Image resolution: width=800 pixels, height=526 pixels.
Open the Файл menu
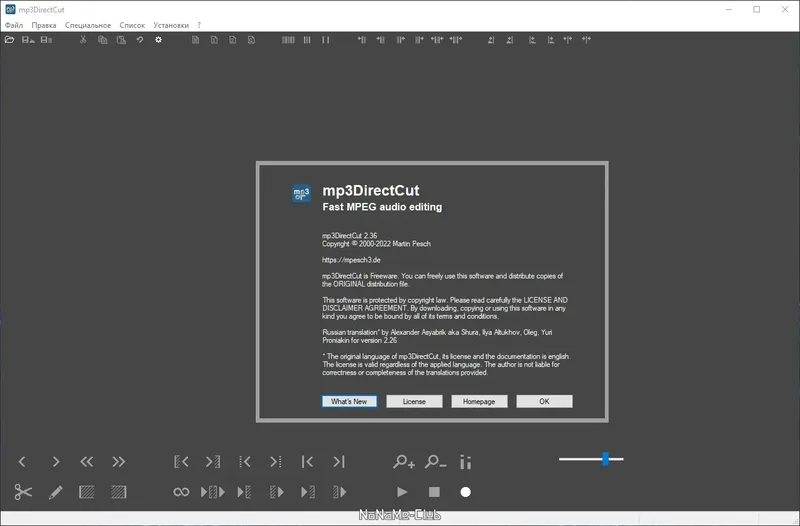14,25
